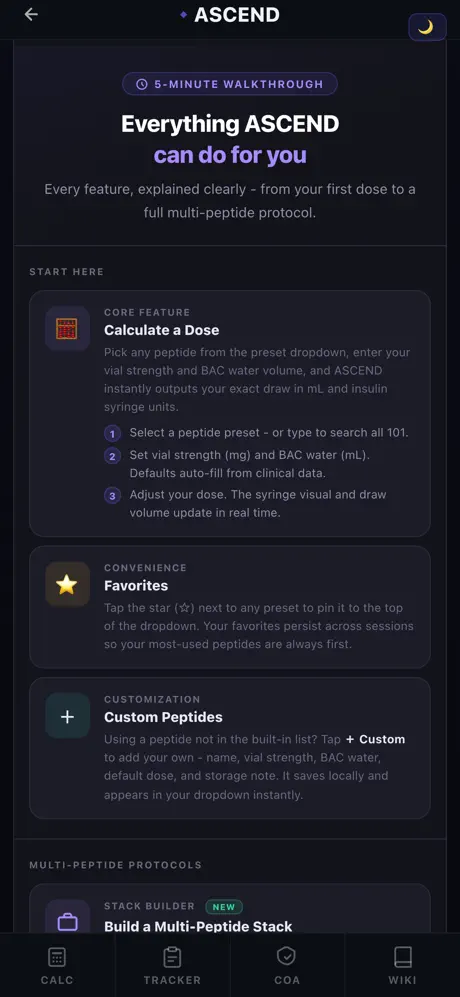
Task: Click the abacus Calculate a Dose icon
Action: [67, 329]
